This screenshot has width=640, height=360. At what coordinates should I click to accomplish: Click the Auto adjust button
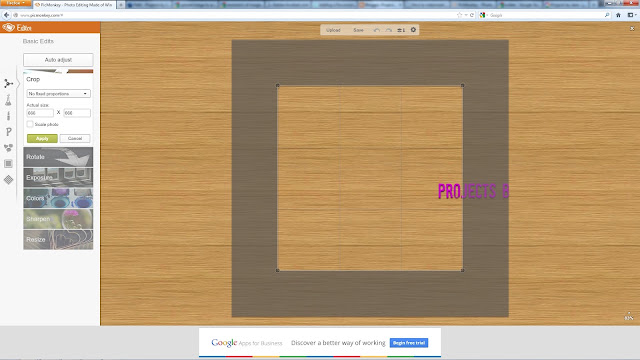point(58,60)
